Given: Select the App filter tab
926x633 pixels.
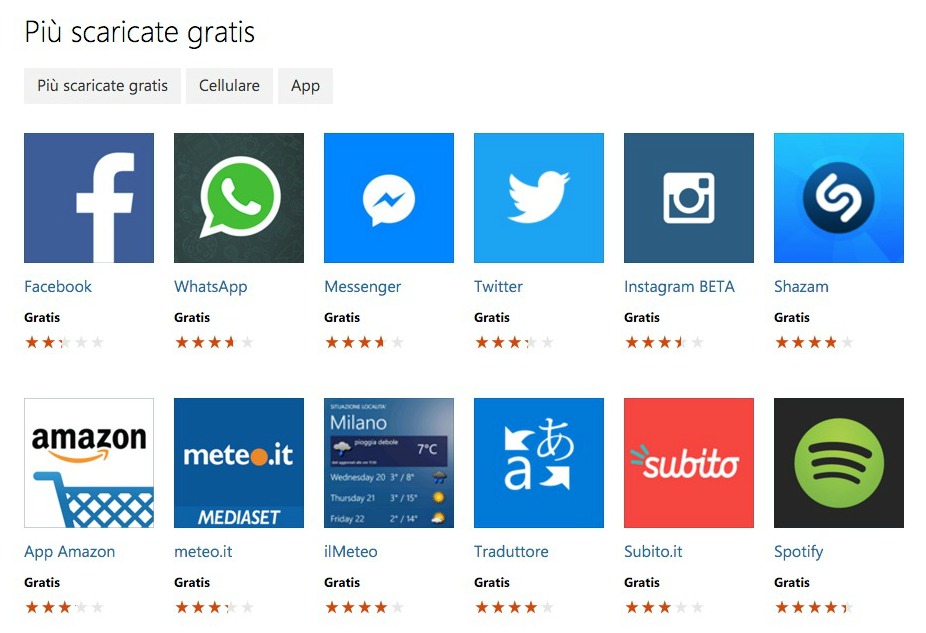Looking at the screenshot, I should (x=305, y=86).
